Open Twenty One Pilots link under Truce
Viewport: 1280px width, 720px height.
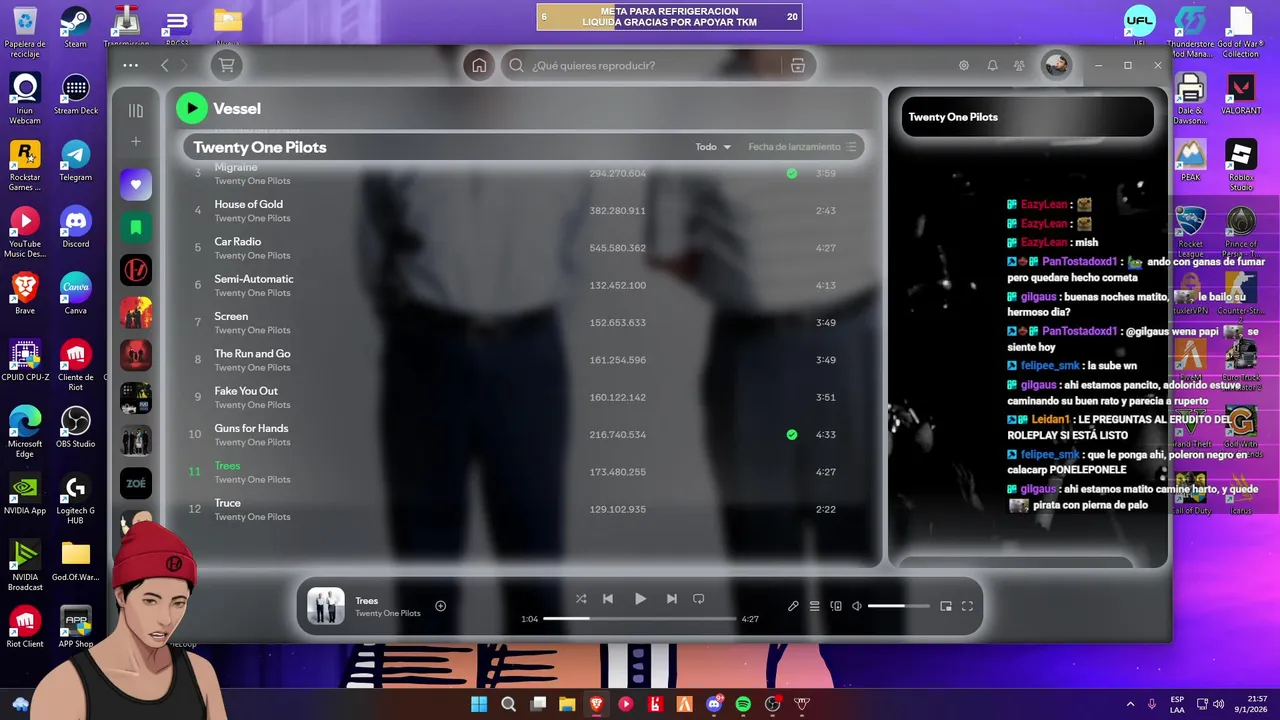coord(252,517)
